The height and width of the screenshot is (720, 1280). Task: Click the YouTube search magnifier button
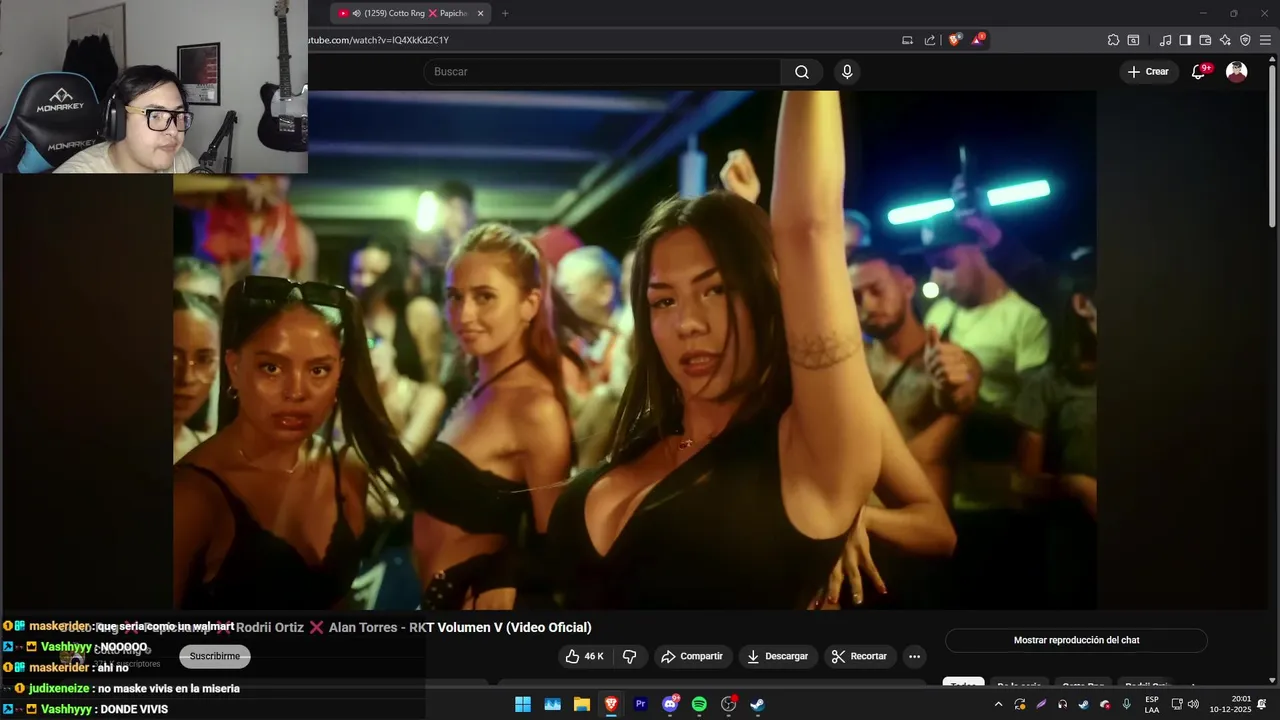802,72
